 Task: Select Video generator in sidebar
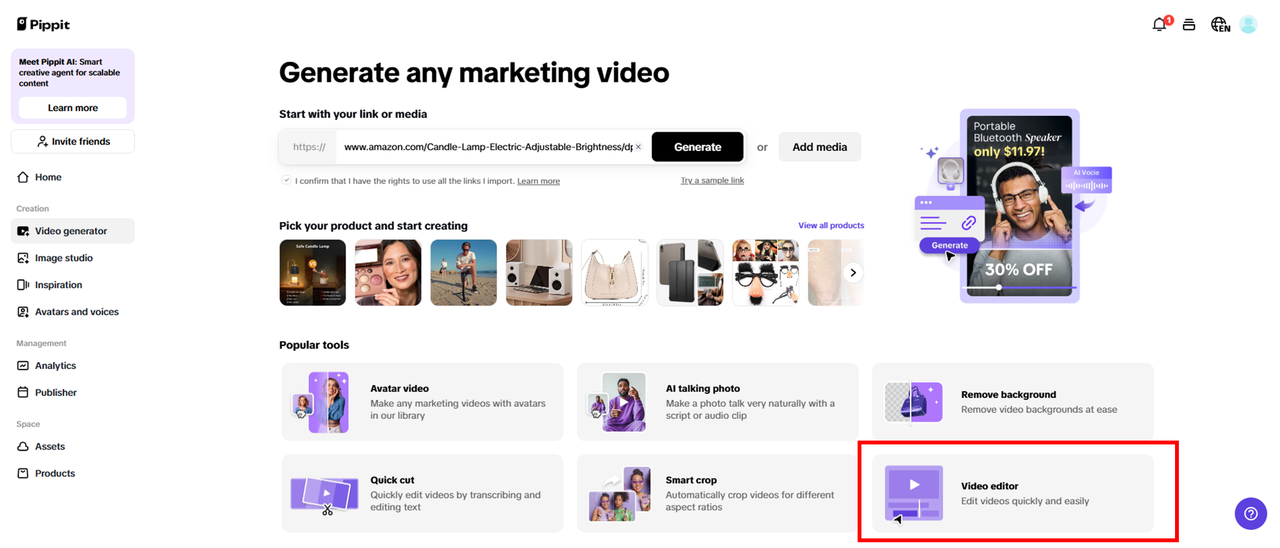(x=73, y=231)
